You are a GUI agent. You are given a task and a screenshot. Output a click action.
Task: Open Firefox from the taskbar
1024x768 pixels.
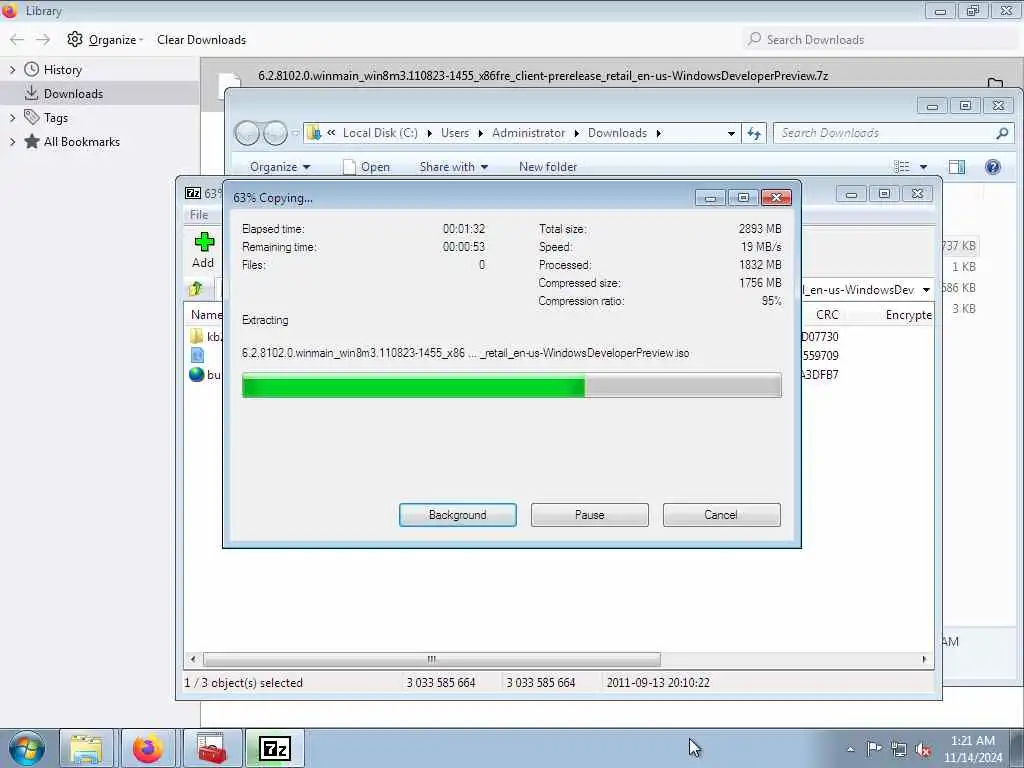[148, 748]
